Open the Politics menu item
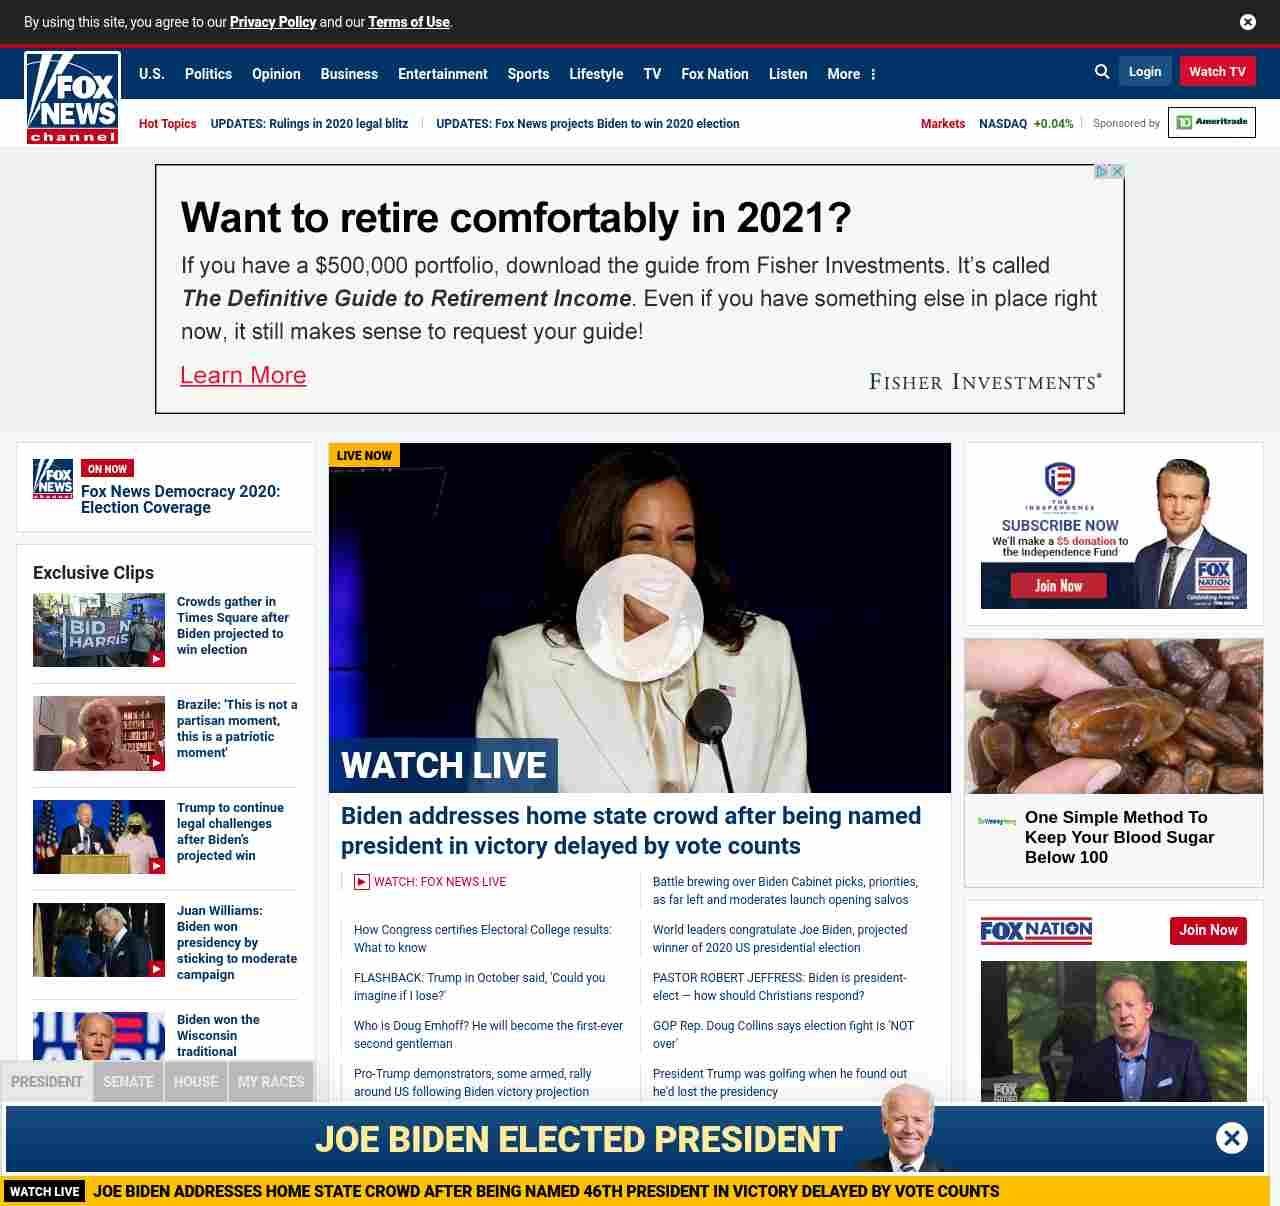This screenshot has width=1280, height=1206. click(x=208, y=74)
